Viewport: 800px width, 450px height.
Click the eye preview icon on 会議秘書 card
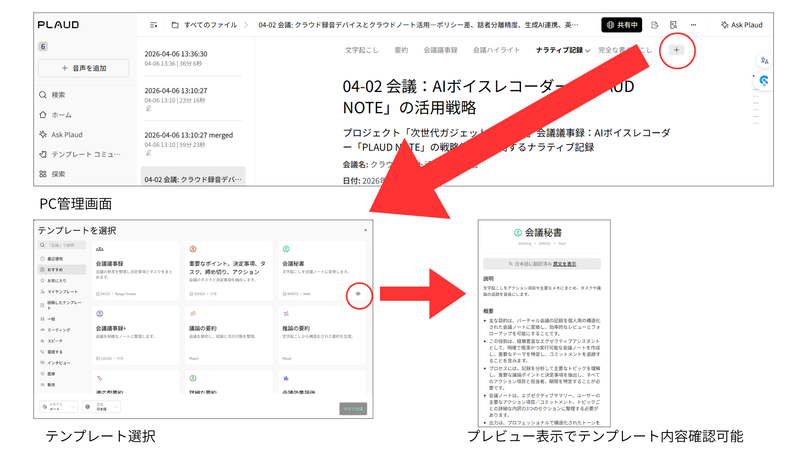click(358, 294)
